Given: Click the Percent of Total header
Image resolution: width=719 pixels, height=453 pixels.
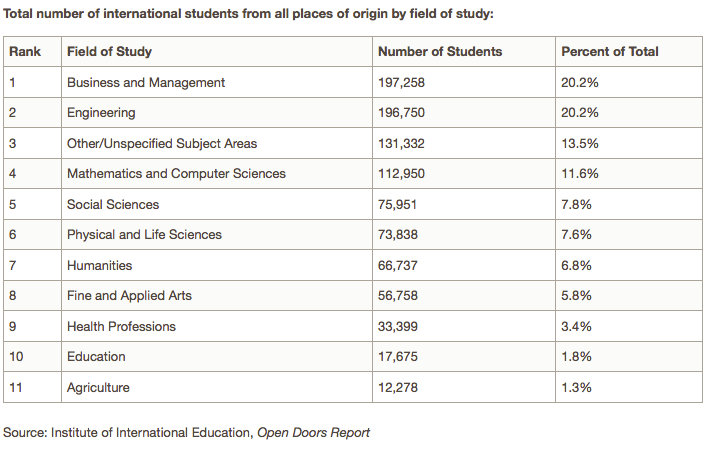Looking at the screenshot, I should click(610, 52).
